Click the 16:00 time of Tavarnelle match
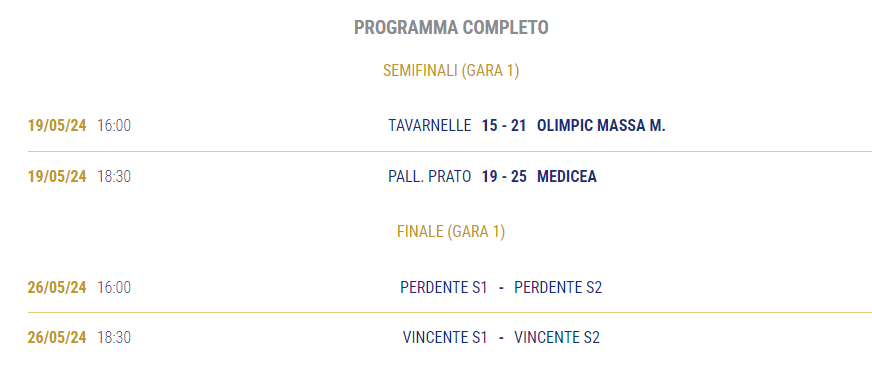 tap(114, 126)
